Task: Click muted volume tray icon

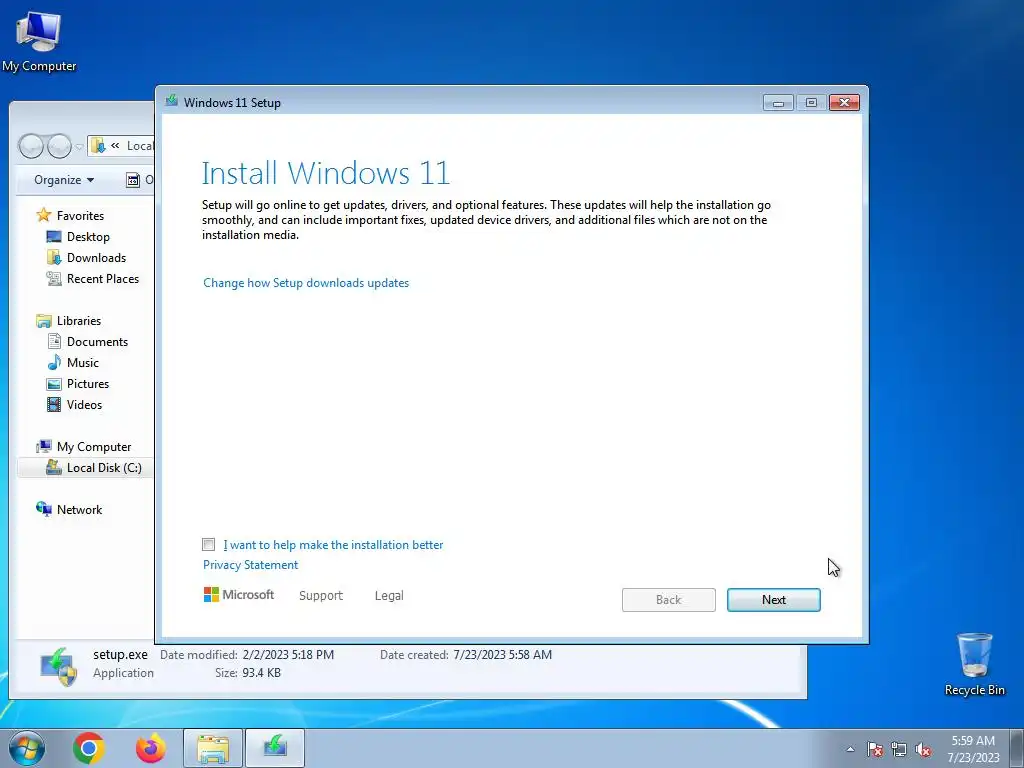Action: coord(923,749)
